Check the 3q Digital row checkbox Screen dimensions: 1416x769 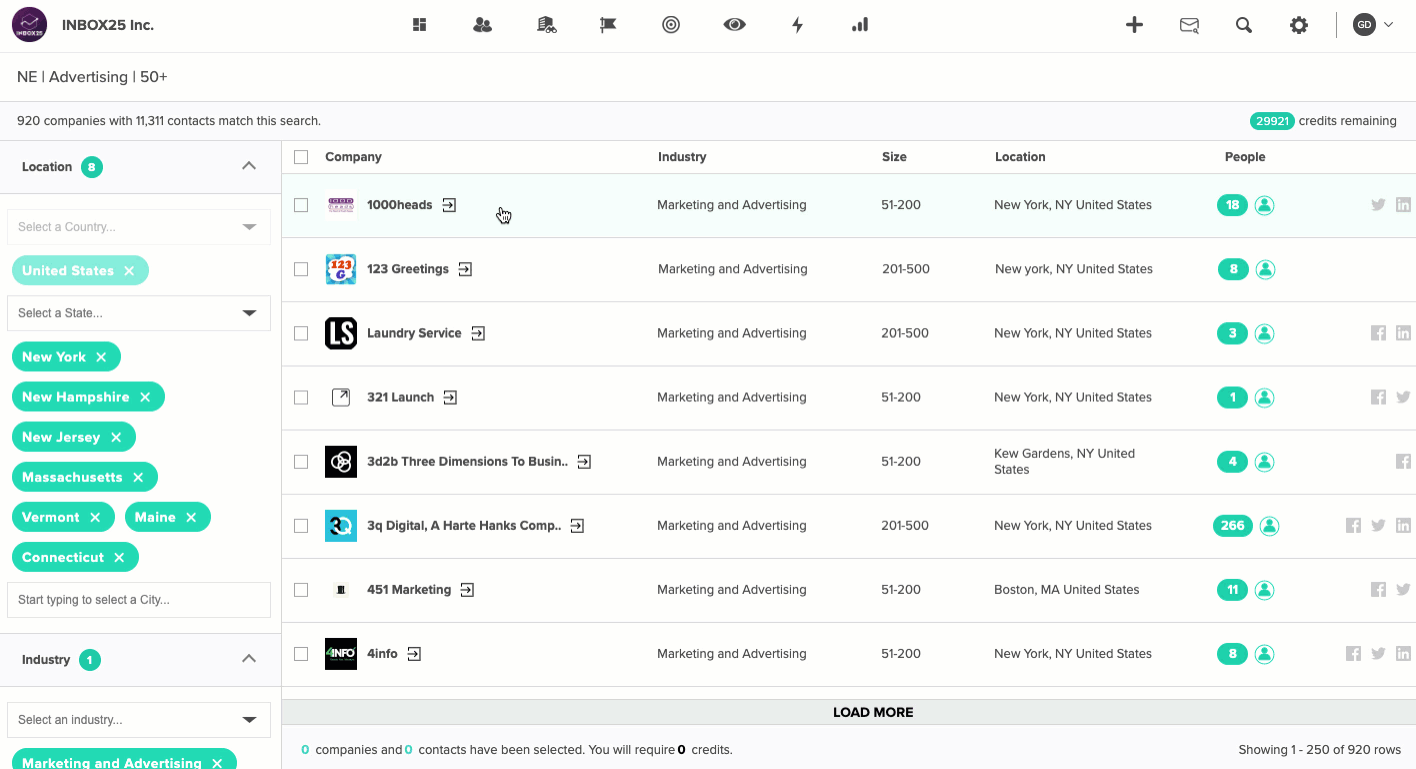301,526
